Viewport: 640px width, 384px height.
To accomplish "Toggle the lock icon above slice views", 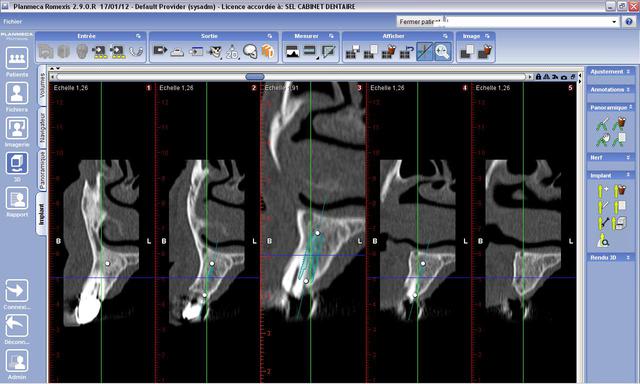I will (538, 77).
